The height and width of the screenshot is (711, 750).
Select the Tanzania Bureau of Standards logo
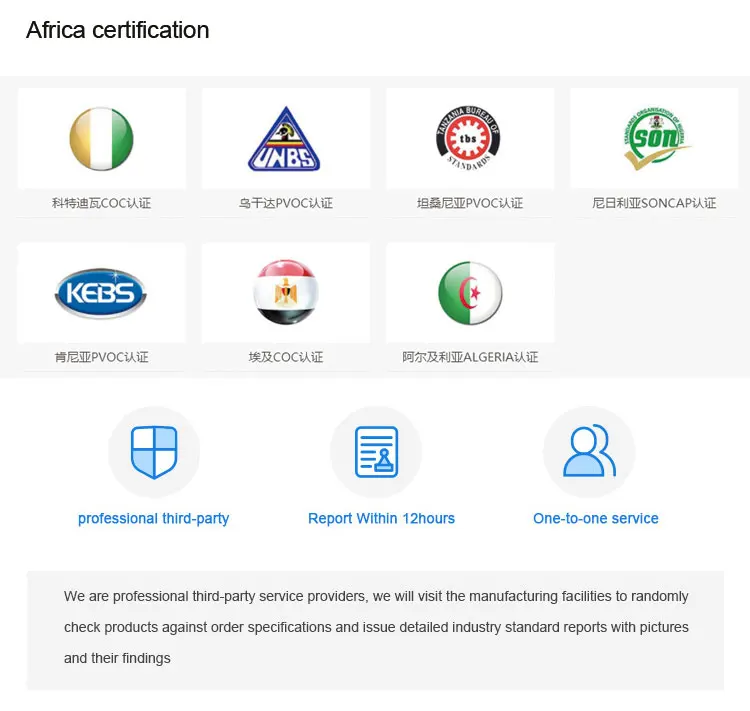(x=468, y=138)
